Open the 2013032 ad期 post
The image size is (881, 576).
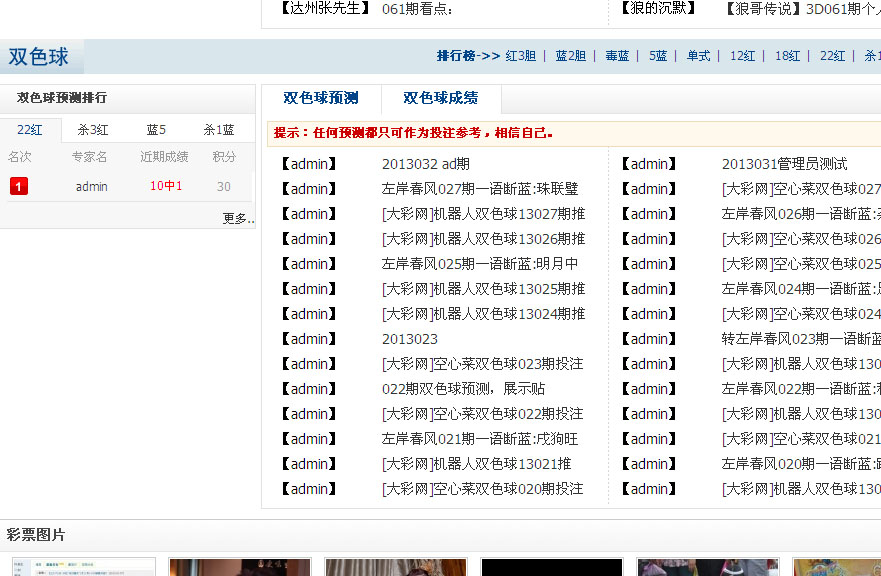click(x=425, y=164)
